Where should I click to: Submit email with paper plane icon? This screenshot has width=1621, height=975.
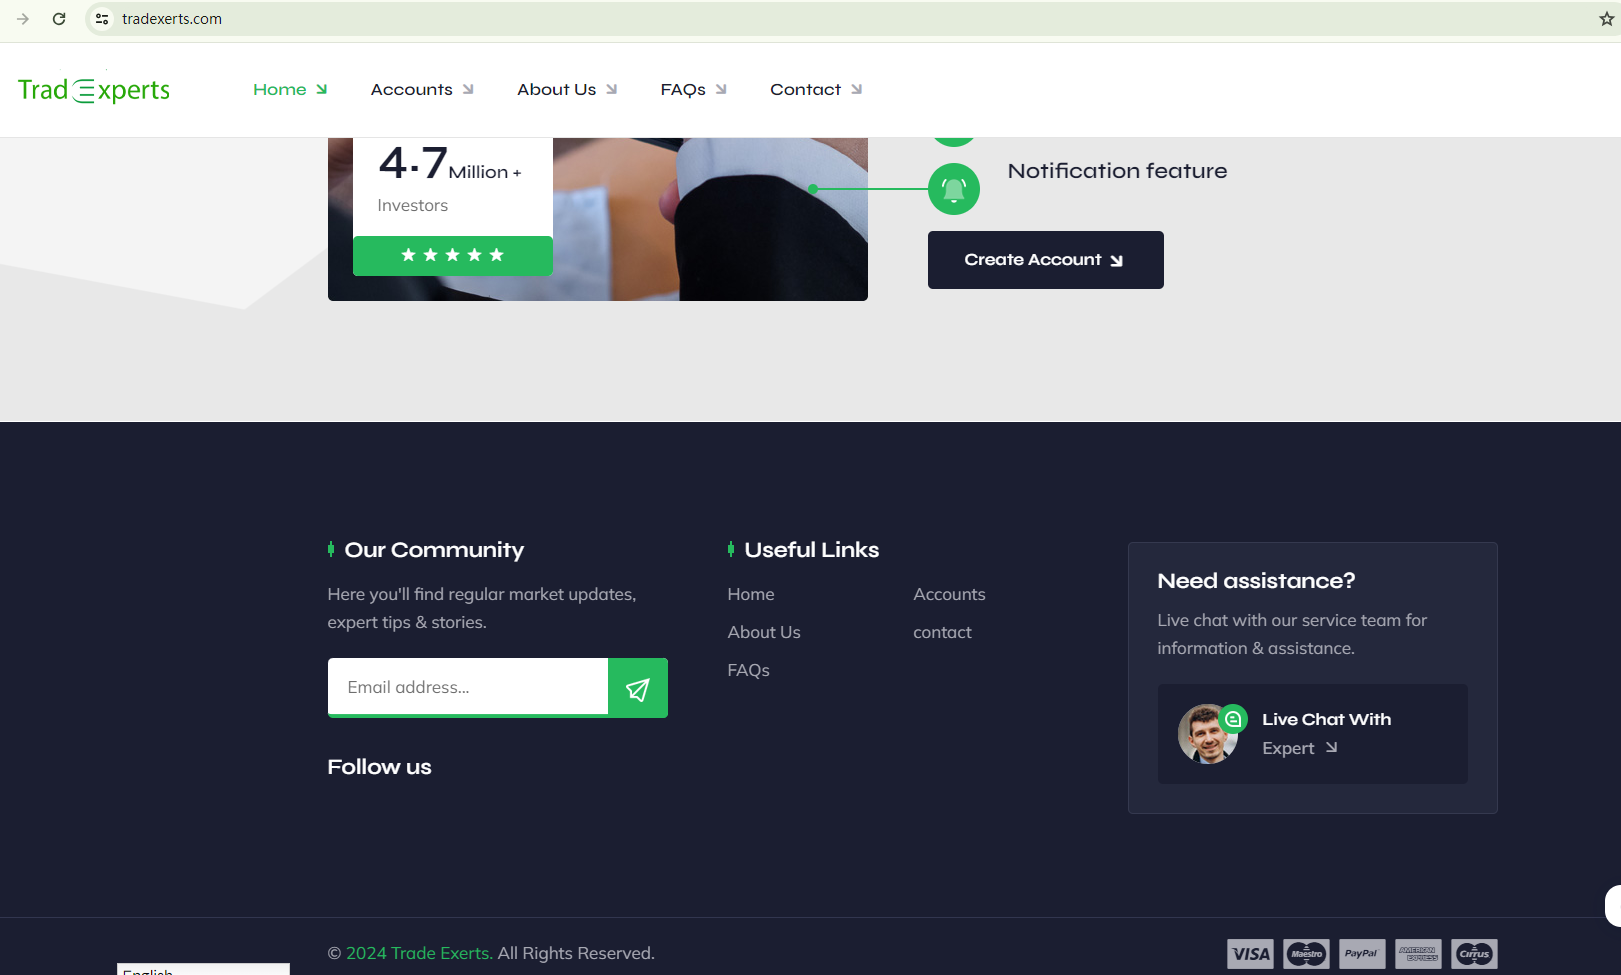(637, 688)
